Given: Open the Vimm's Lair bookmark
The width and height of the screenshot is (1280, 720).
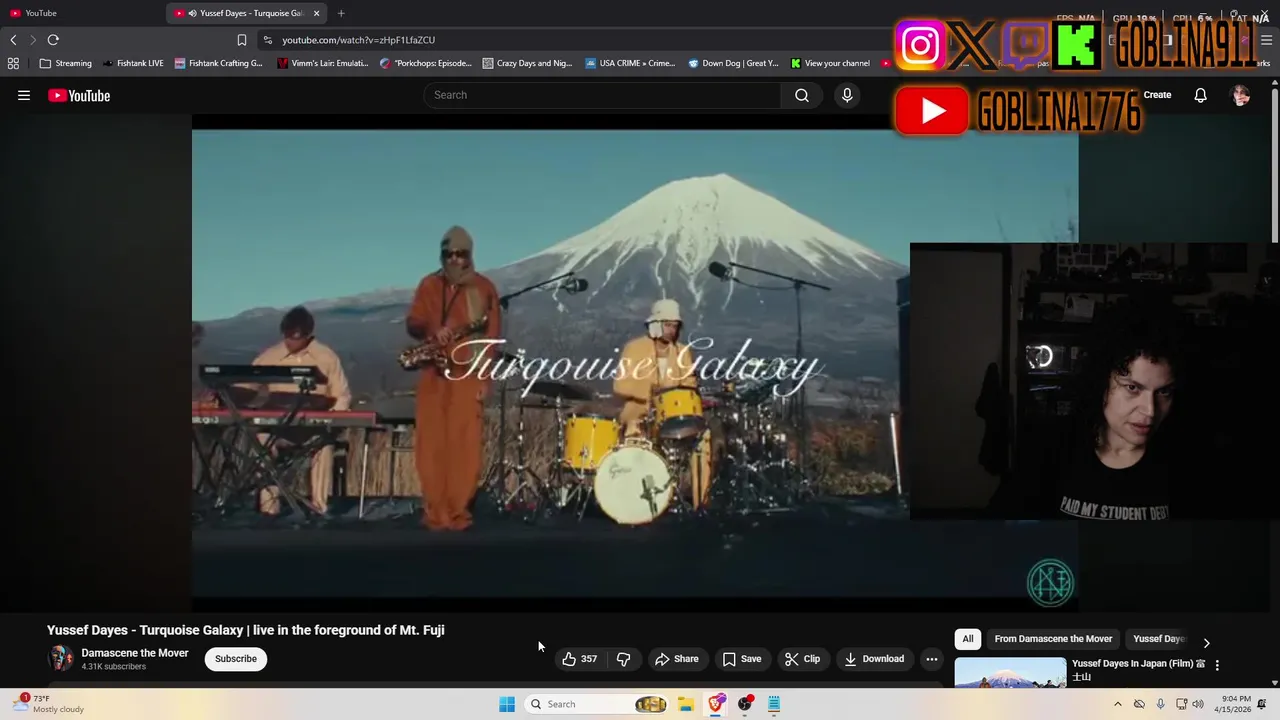Looking at the screenshot, I should tap(322, 63).
